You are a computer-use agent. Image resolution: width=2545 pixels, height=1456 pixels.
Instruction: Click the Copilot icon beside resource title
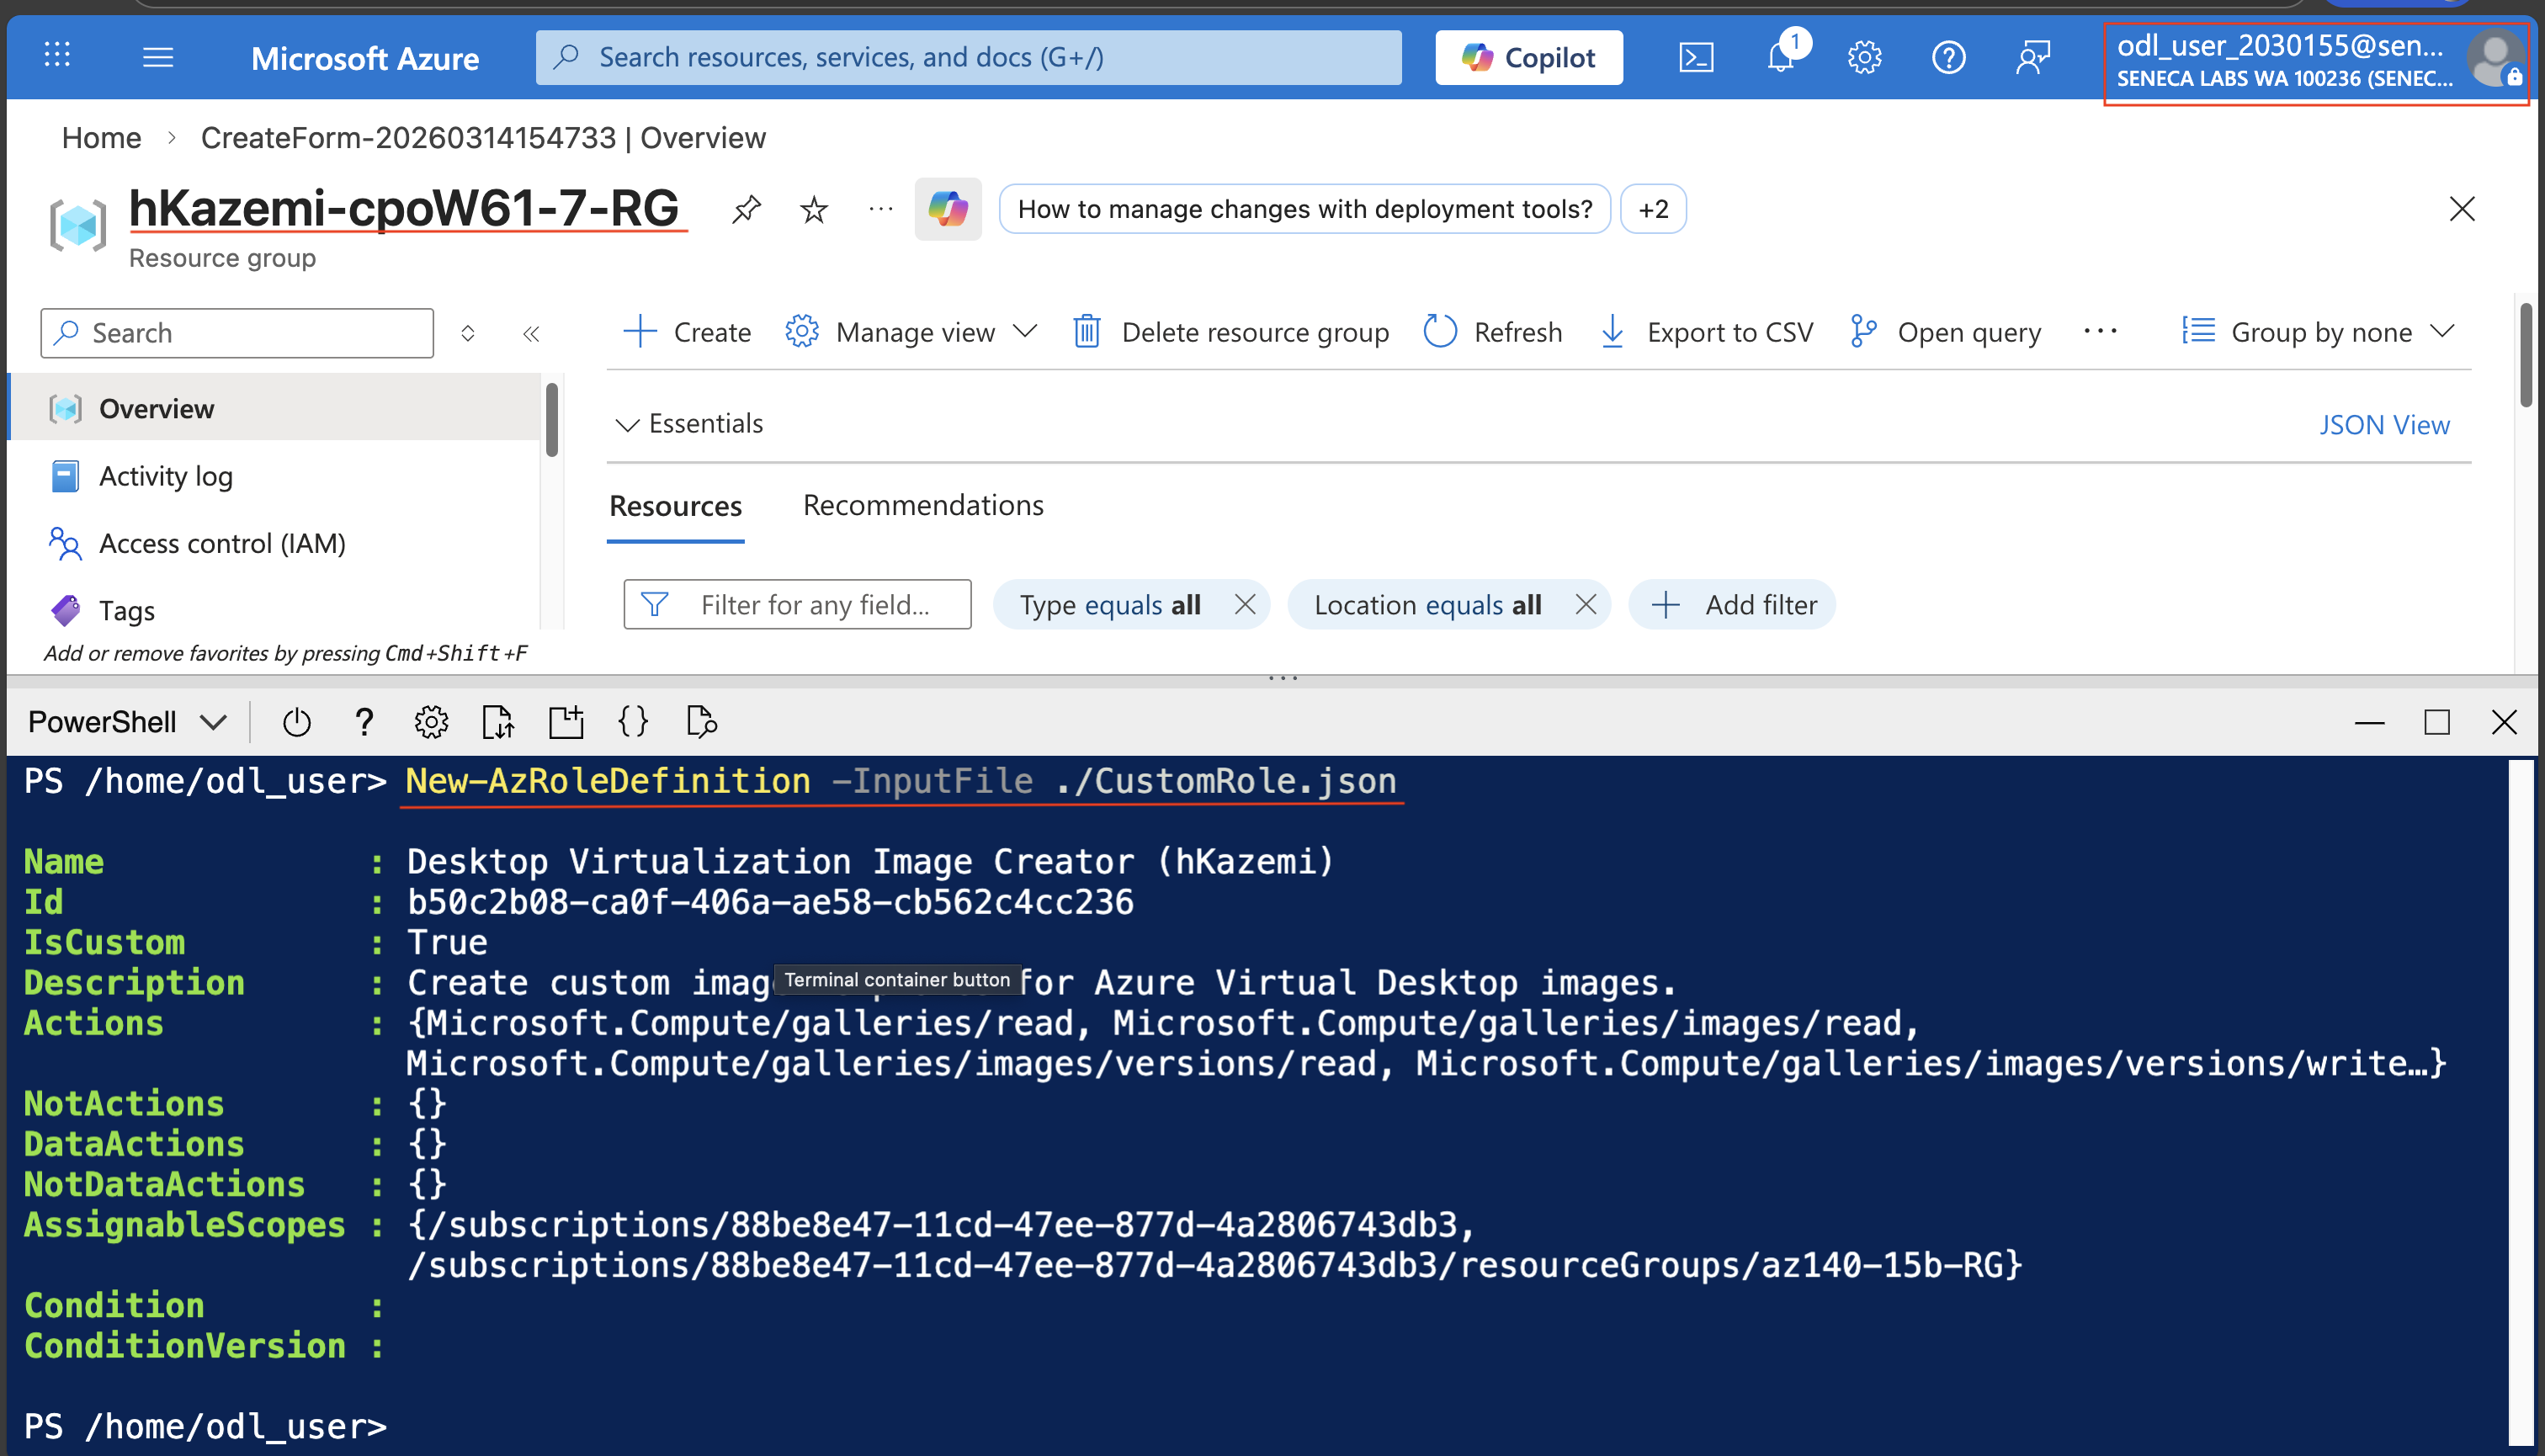click(x=948, y=209)
